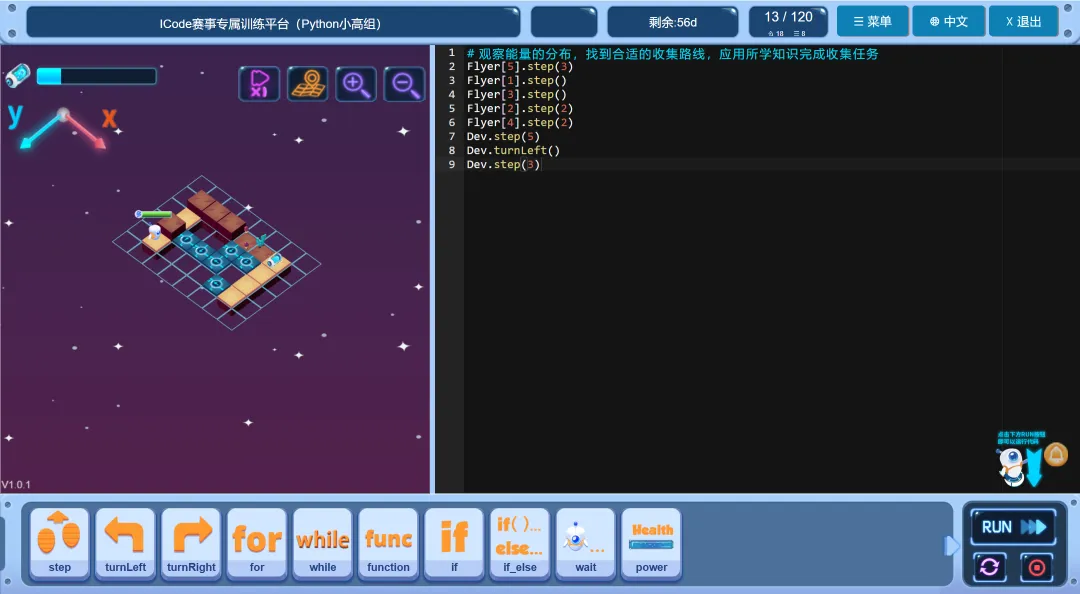The height and width of the screenshot is (594, 1080).
Task: Toggle the map grid view icon
Action: 307,84
